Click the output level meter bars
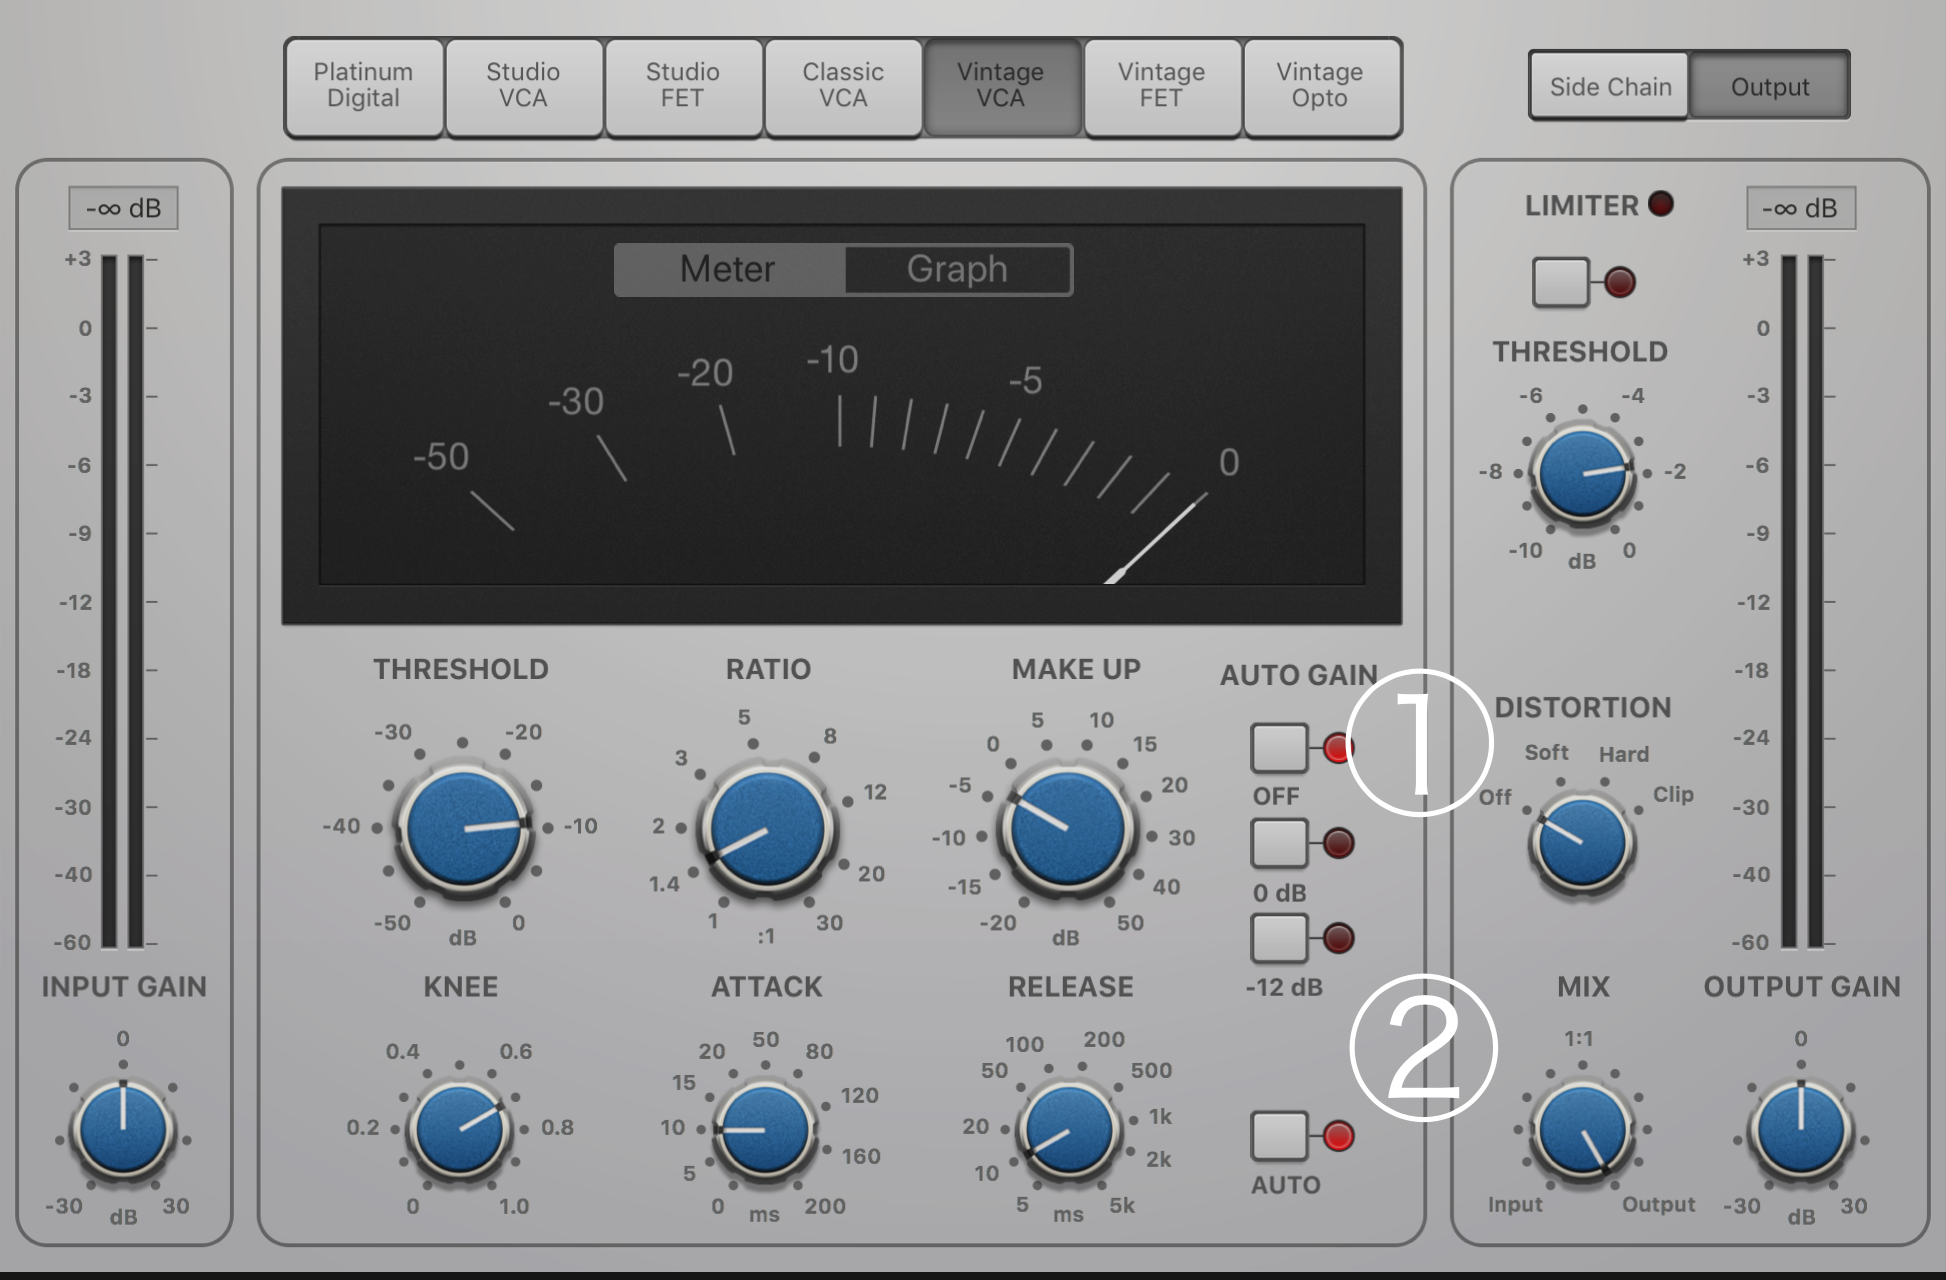The width and height of the screenshot is (1946, 1280). pos(1802,602)
